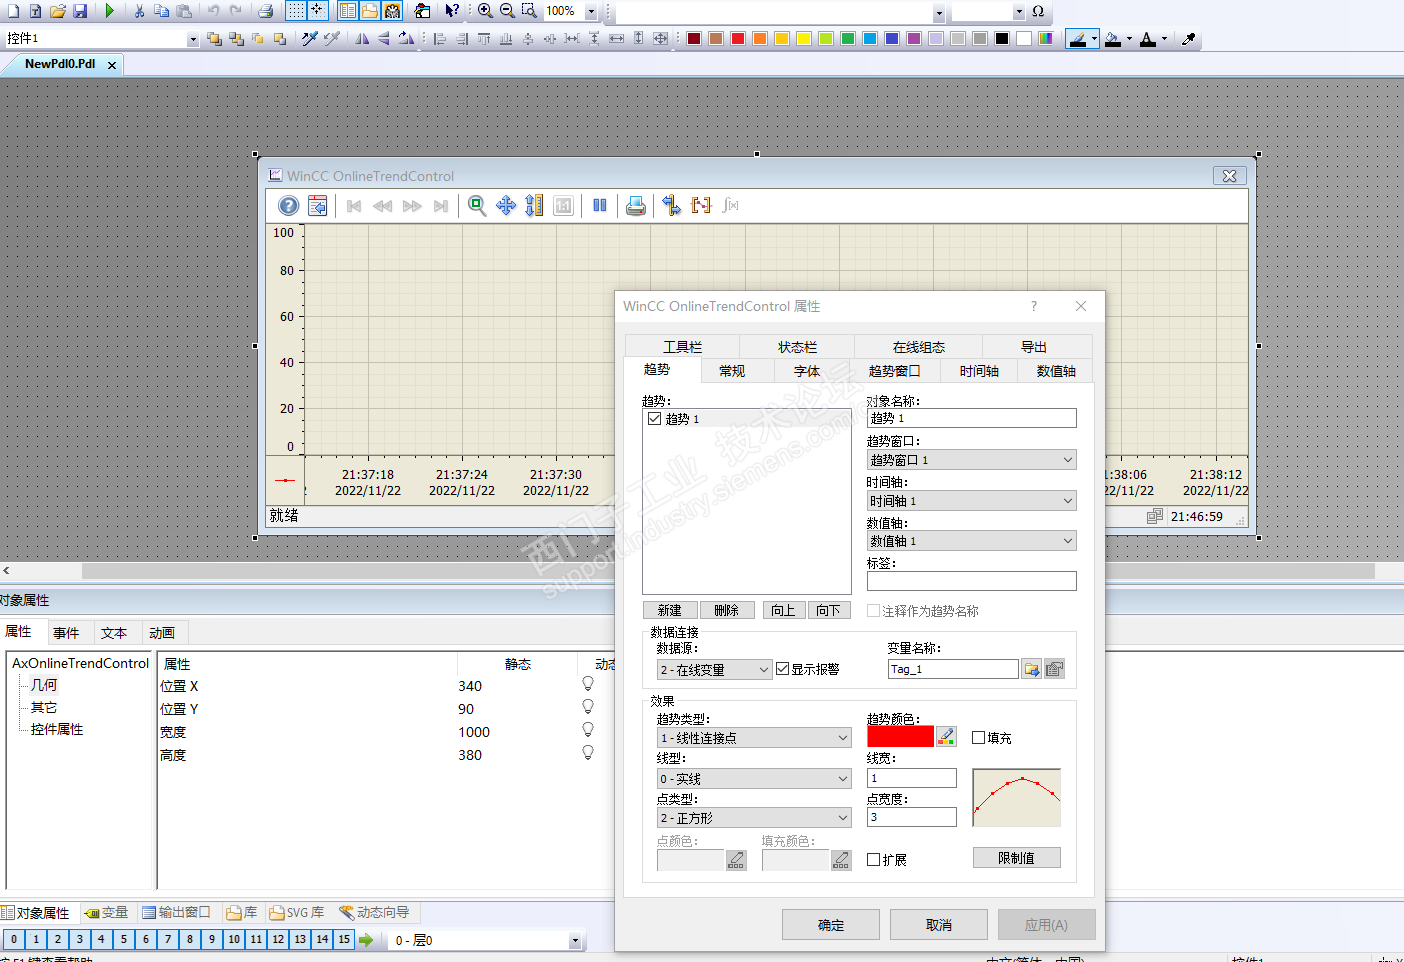Expand the 趋势类型 combo box
Image resolution: width=1404 pixels, height=962 pixels.
click(x=754, y=738)
